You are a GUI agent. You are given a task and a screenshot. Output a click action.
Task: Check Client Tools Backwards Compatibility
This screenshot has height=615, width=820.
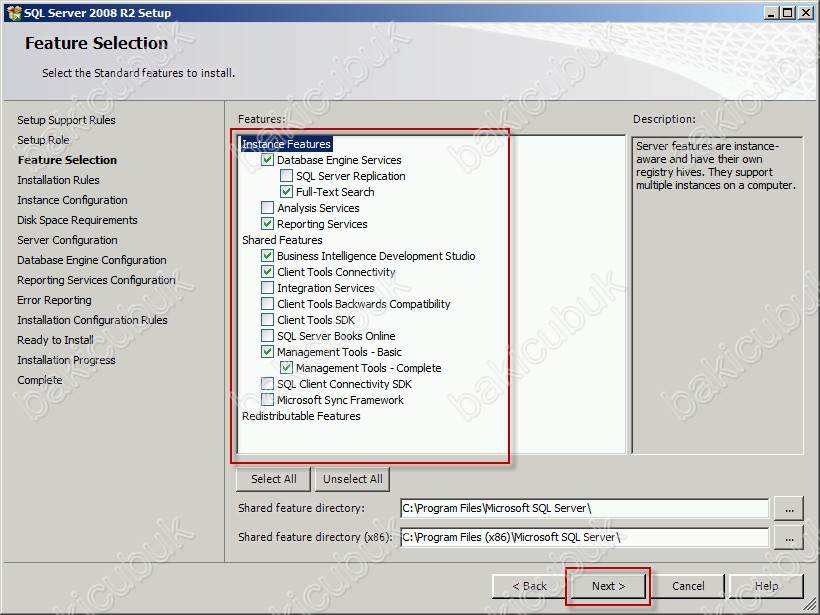point(267,304)
